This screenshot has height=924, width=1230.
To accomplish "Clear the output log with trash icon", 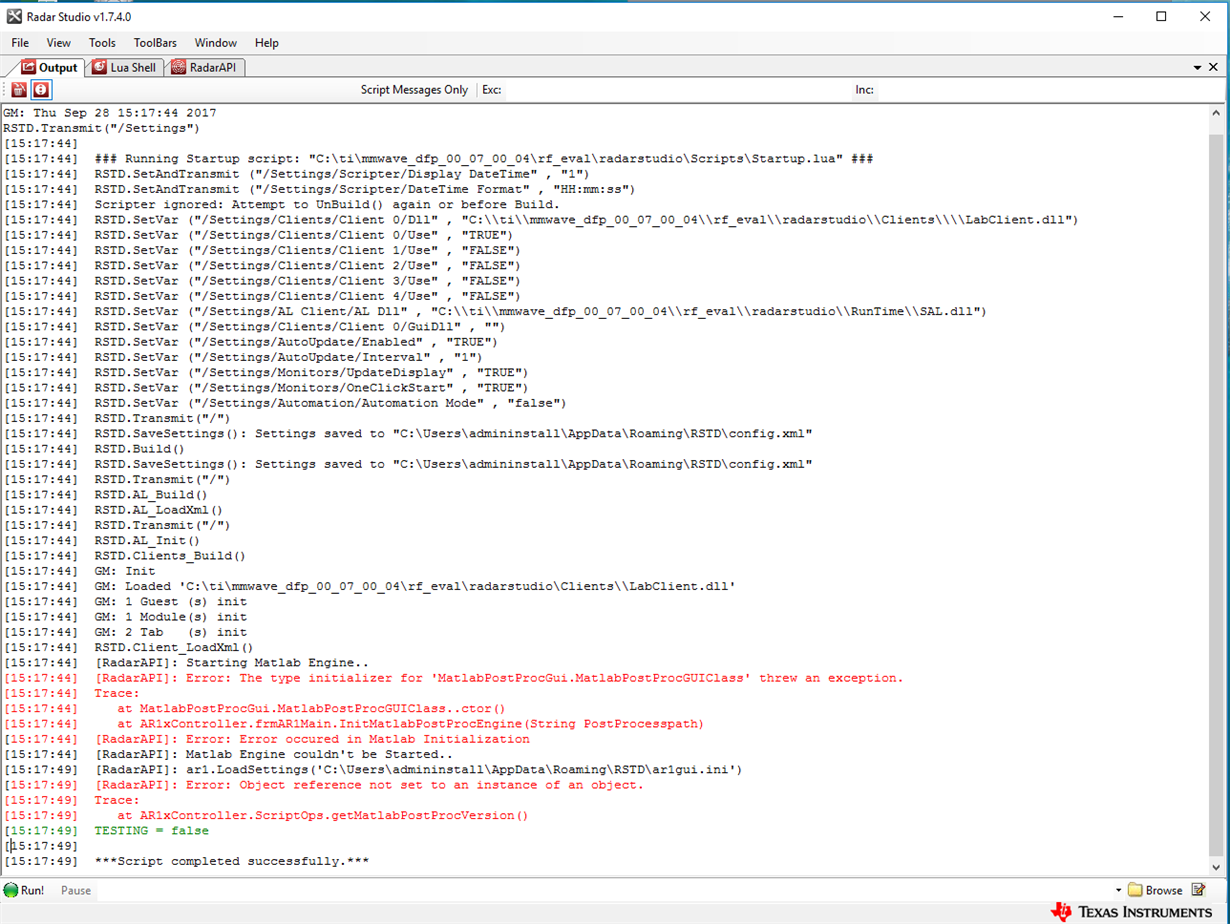I will 19,90.
